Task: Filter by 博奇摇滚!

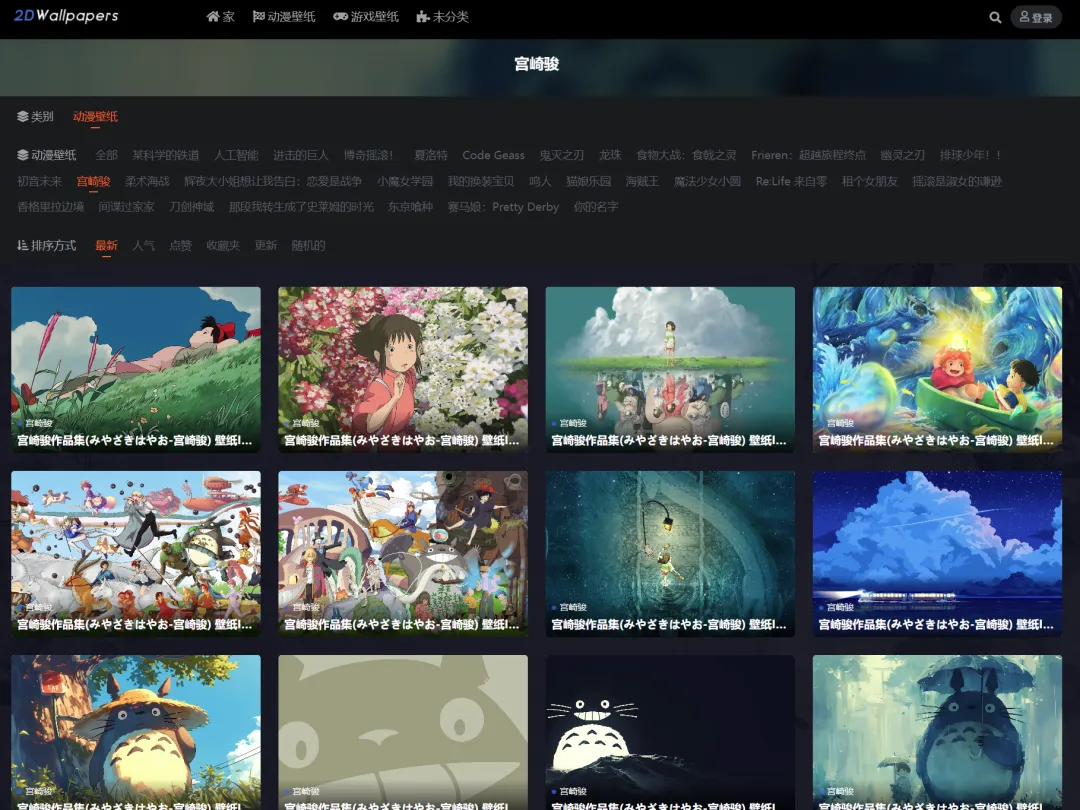Action: click(368, 155)
